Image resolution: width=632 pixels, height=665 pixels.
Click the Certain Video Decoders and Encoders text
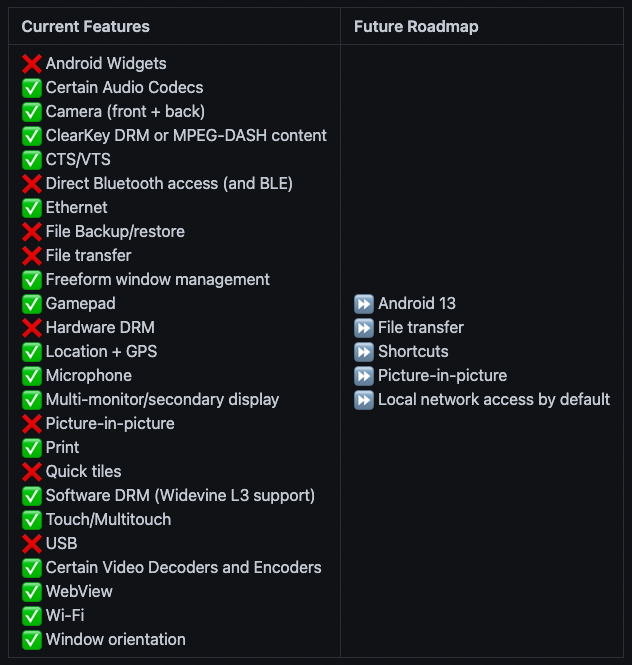184,567
